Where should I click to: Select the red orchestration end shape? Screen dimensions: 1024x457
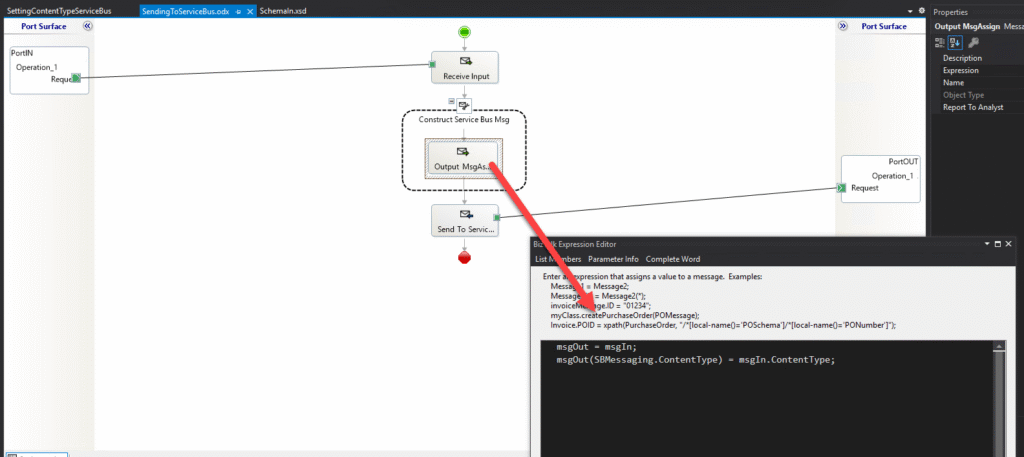point(464,258)
